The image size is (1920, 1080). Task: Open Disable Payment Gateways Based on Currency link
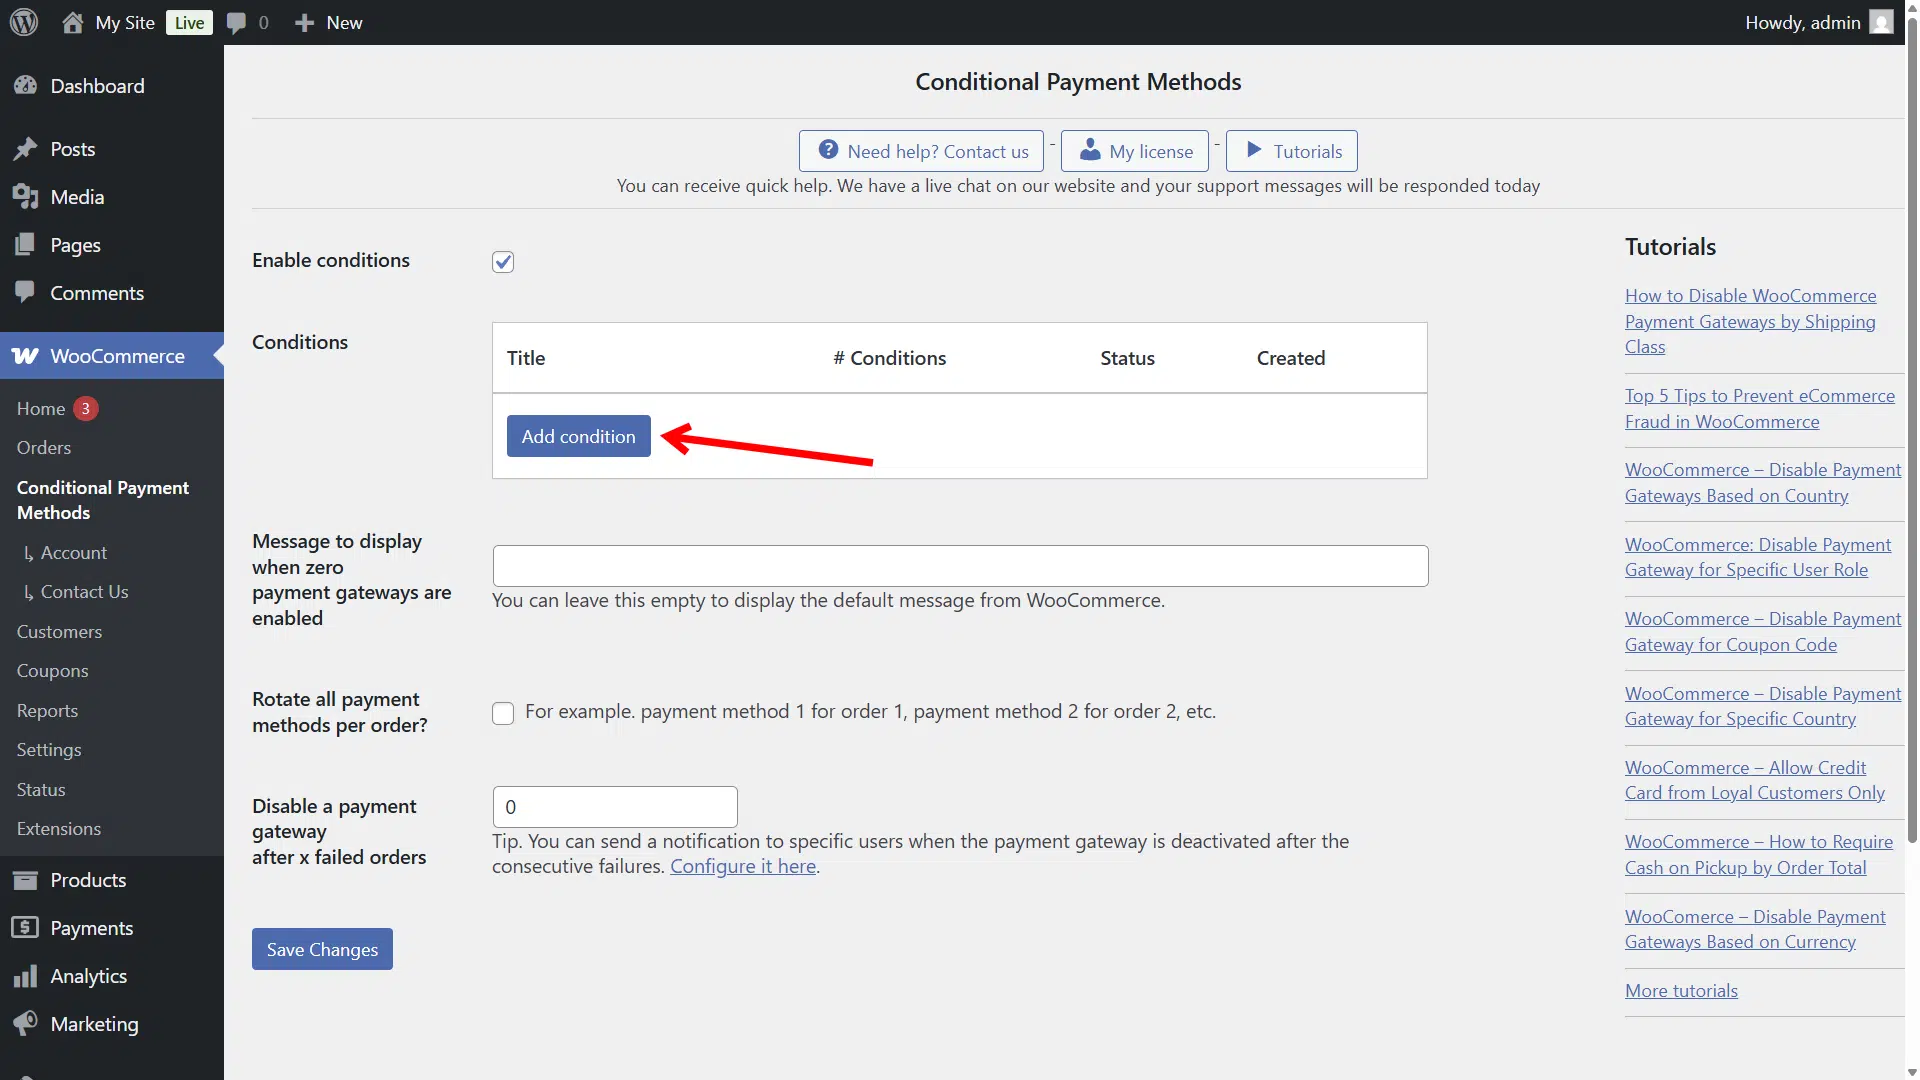point(1755,929)
